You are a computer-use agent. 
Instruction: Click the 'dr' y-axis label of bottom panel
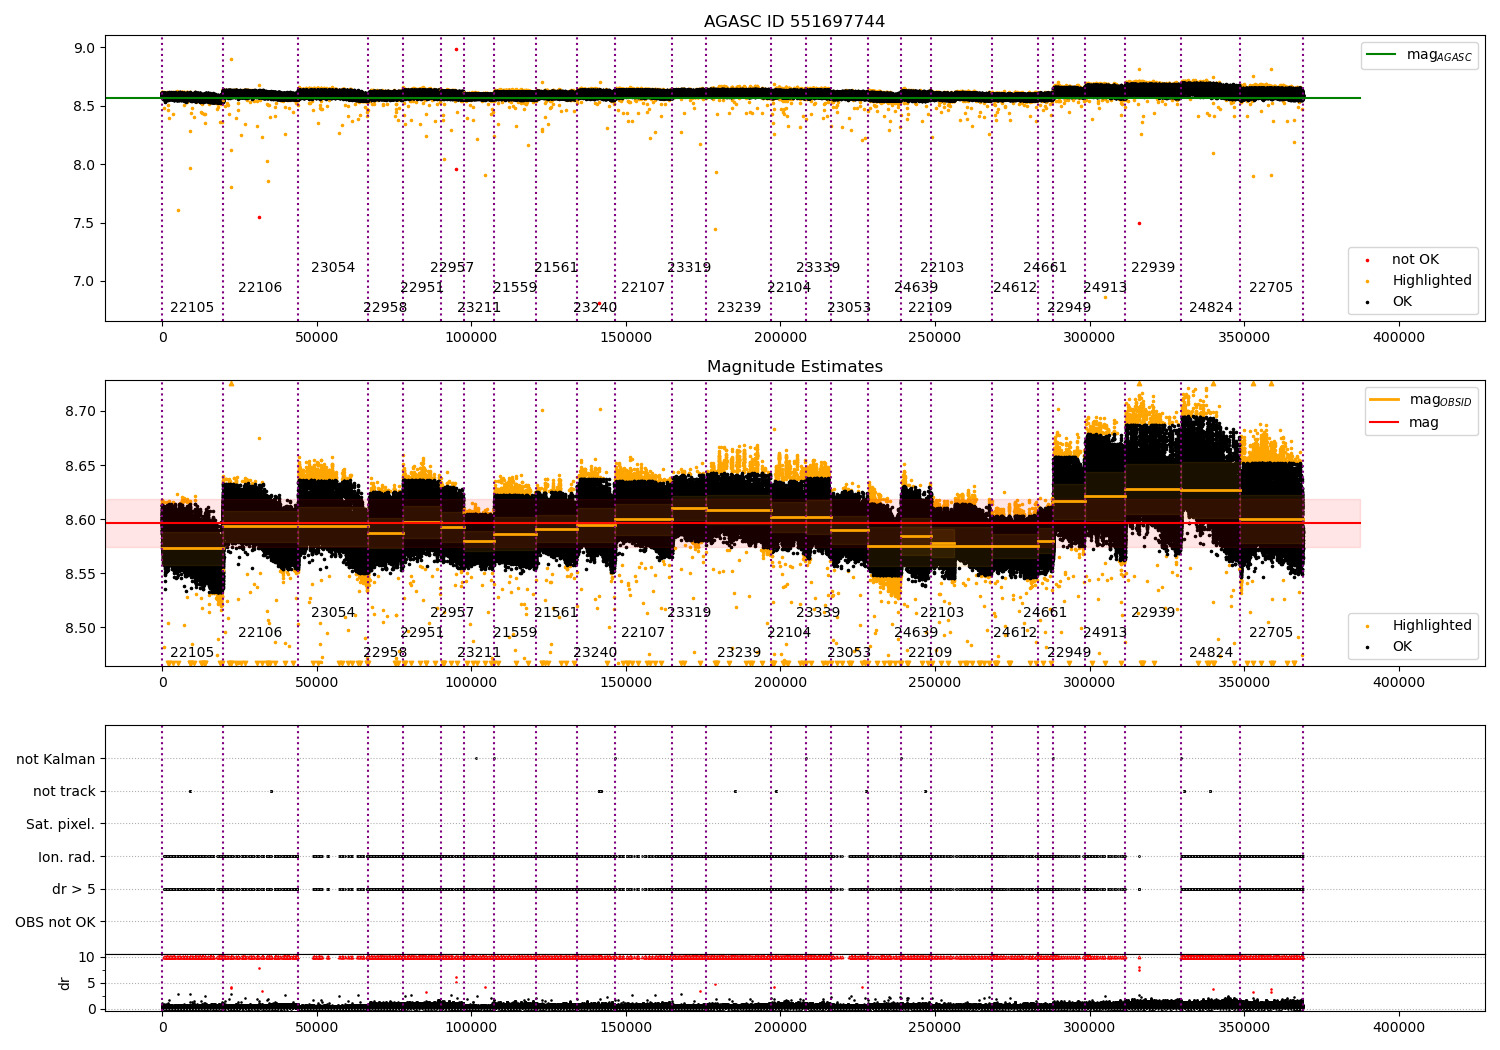point(64,983)
